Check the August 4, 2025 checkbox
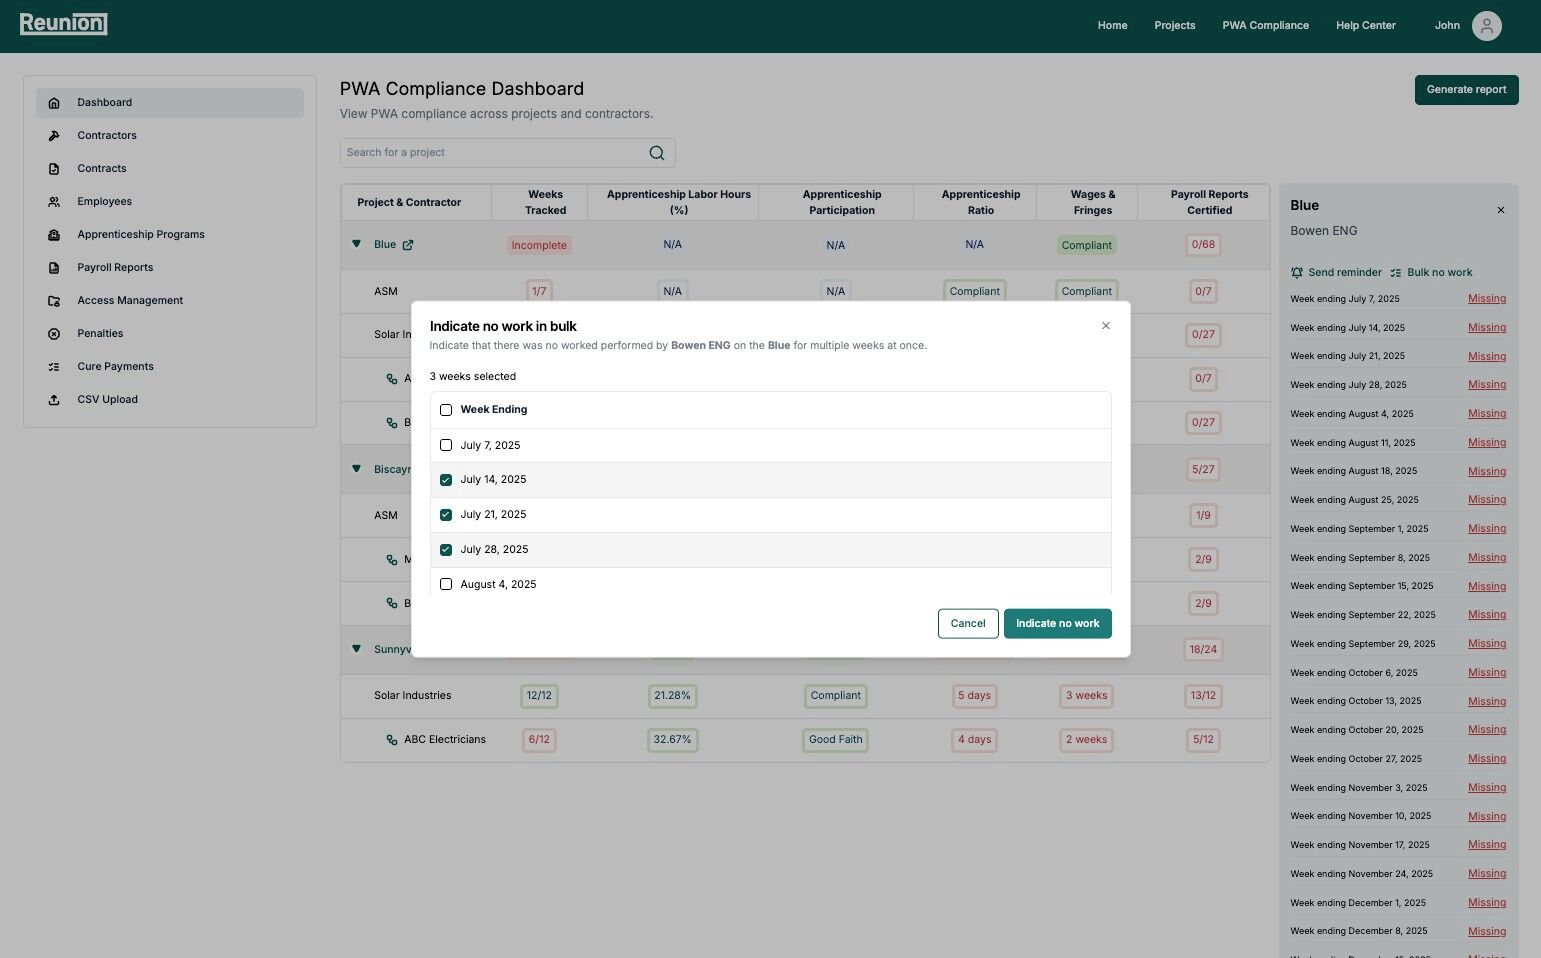Image resolution: width=1541 pixels, height=958 pixels. [446, 584]
